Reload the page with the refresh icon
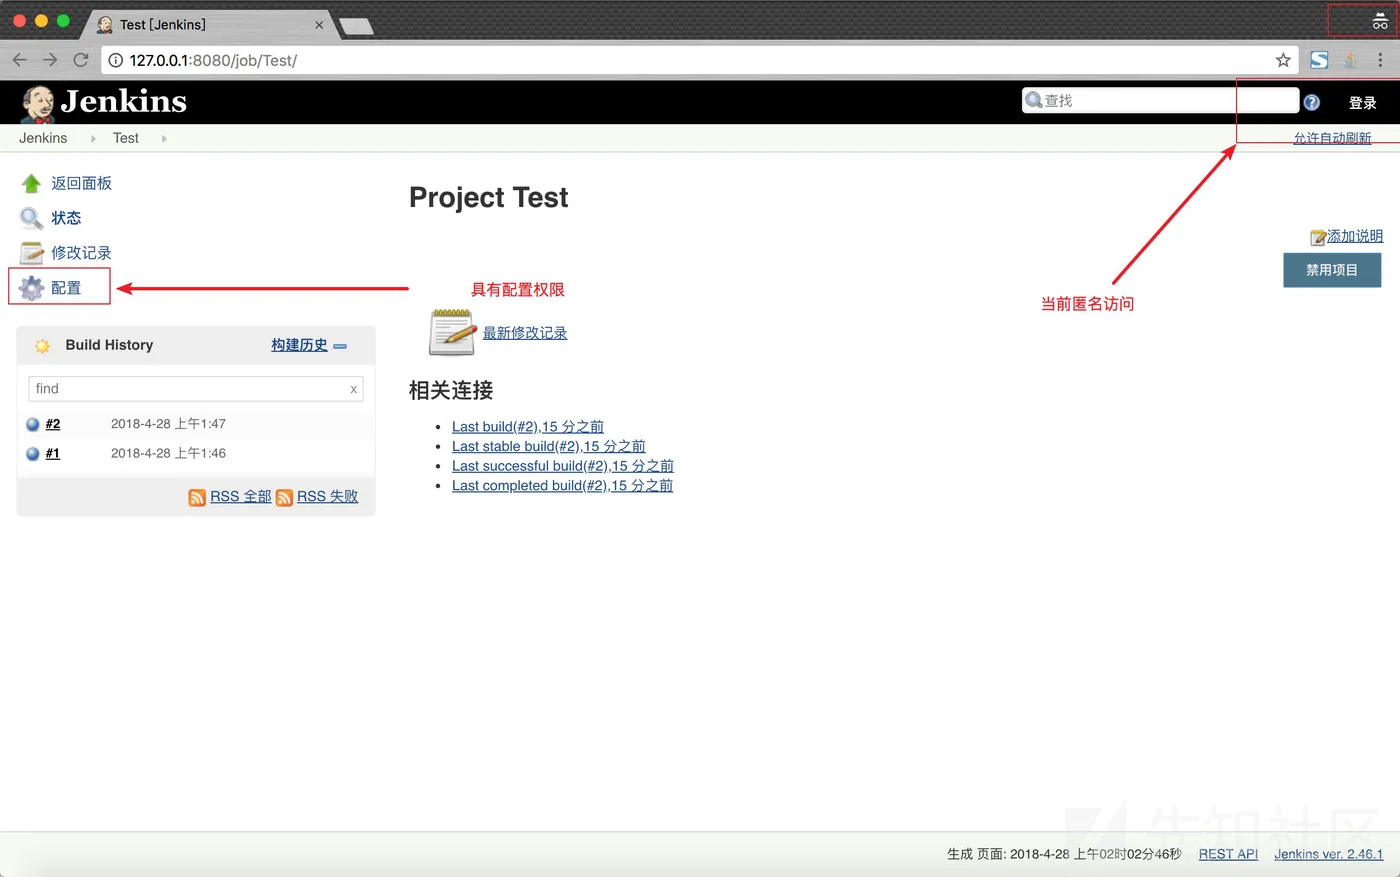The image size is (1400, 877). point(81,60)
